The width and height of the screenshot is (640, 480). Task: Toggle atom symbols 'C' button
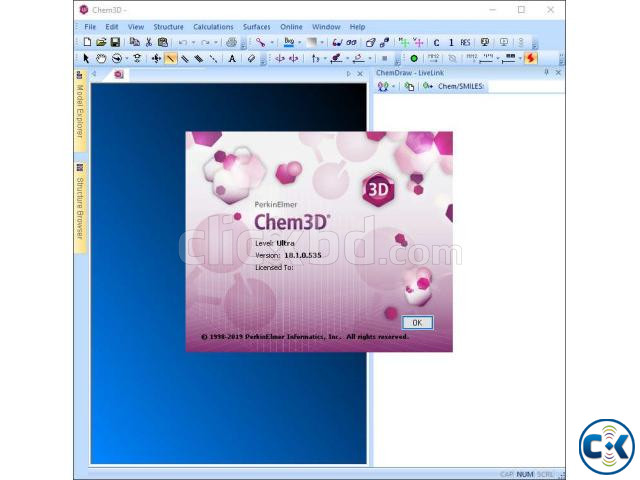pyautogui.click(x=436, y=42)
